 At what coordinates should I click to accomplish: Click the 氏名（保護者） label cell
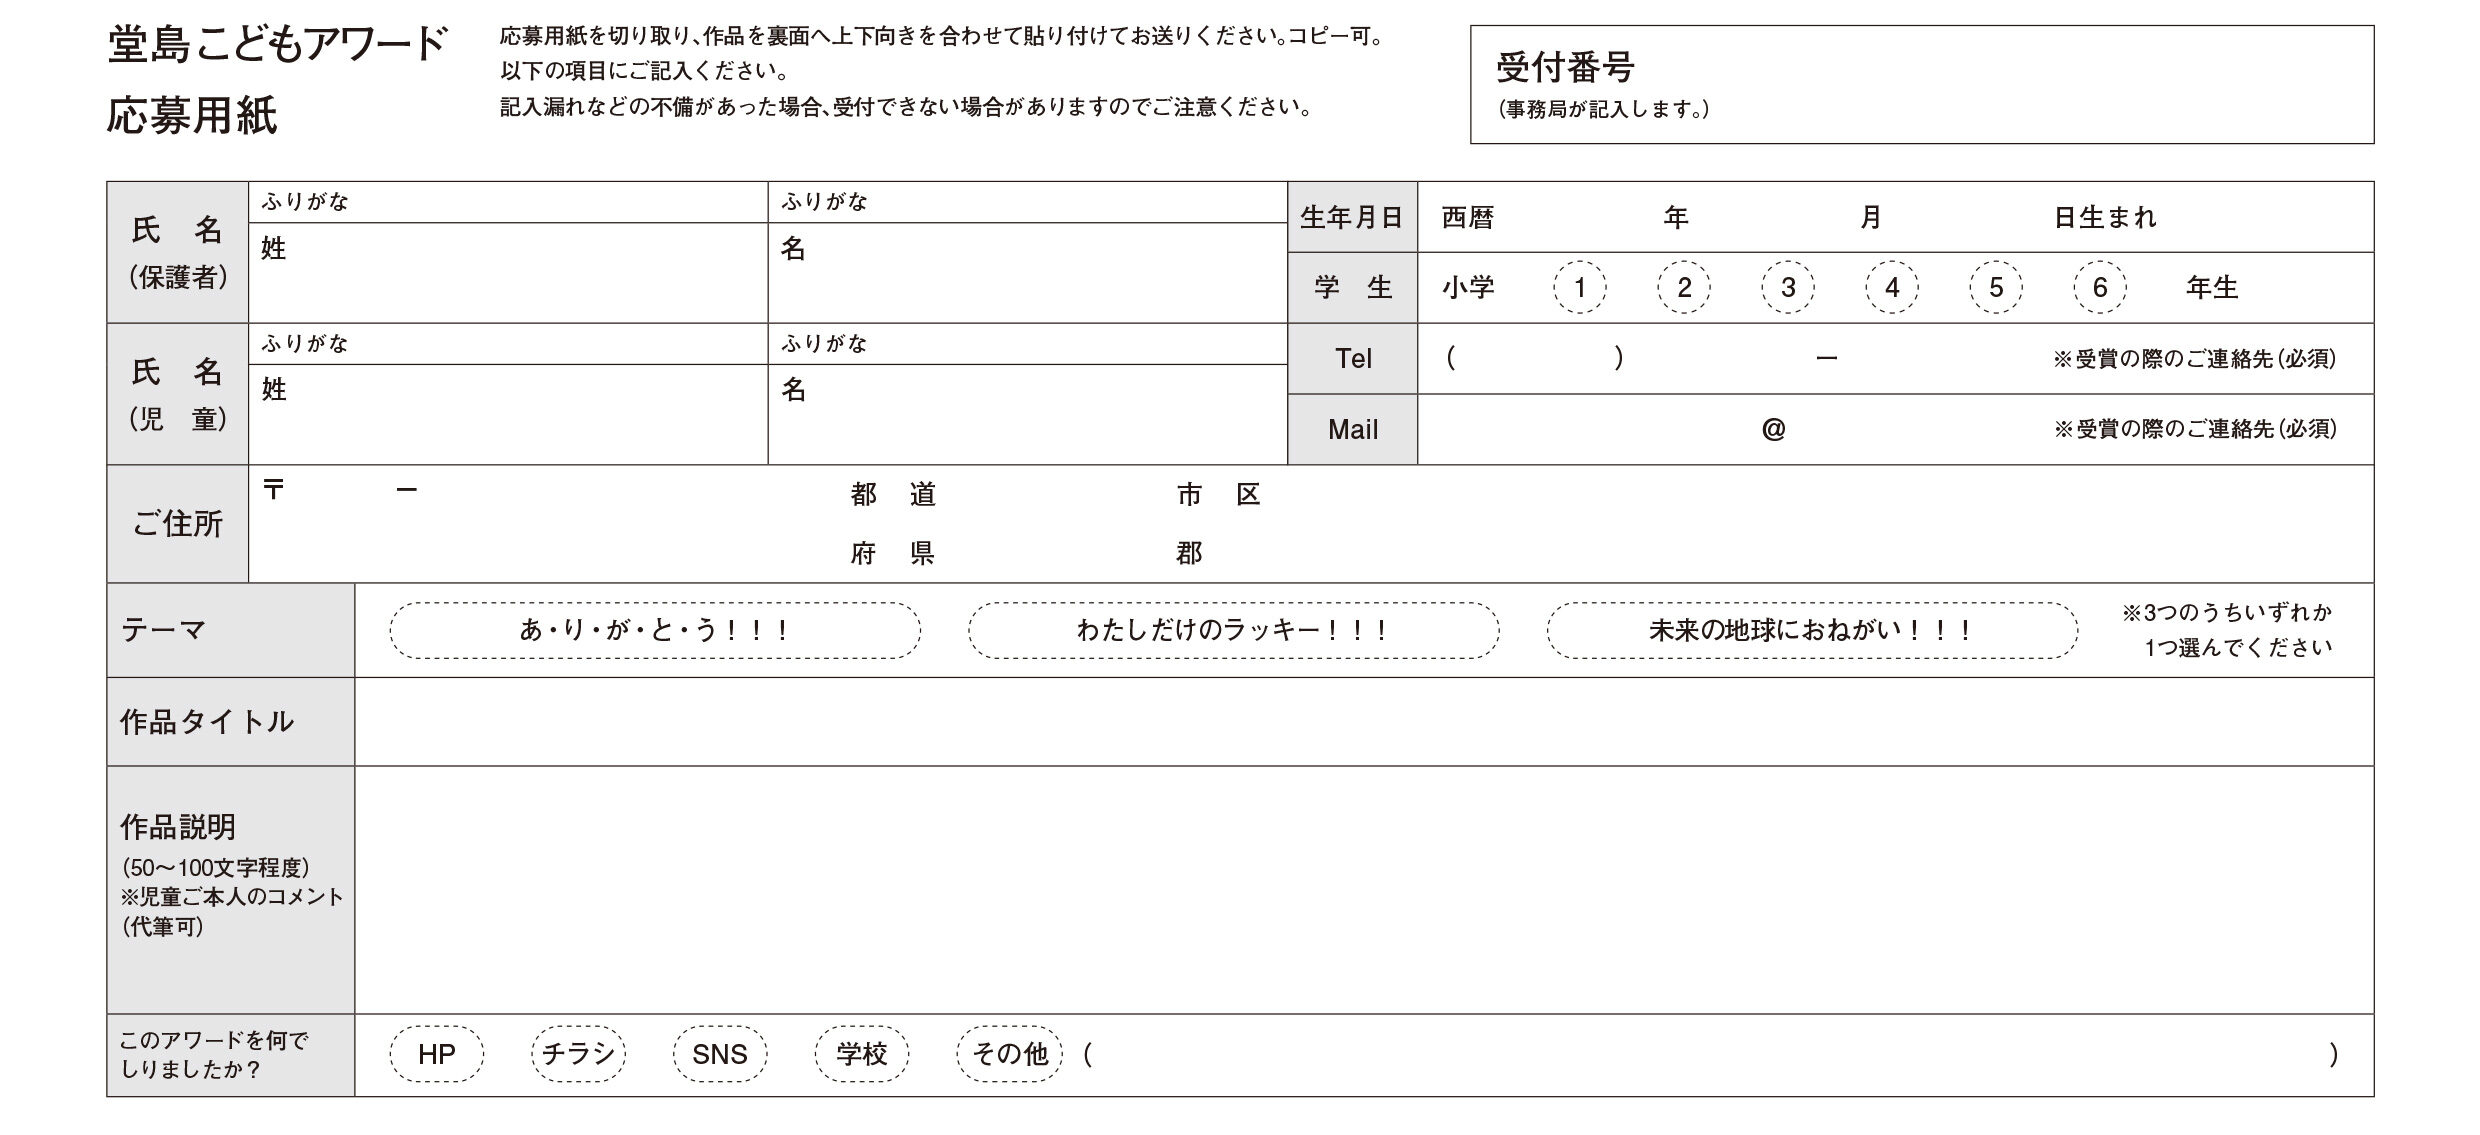[178, 252]
